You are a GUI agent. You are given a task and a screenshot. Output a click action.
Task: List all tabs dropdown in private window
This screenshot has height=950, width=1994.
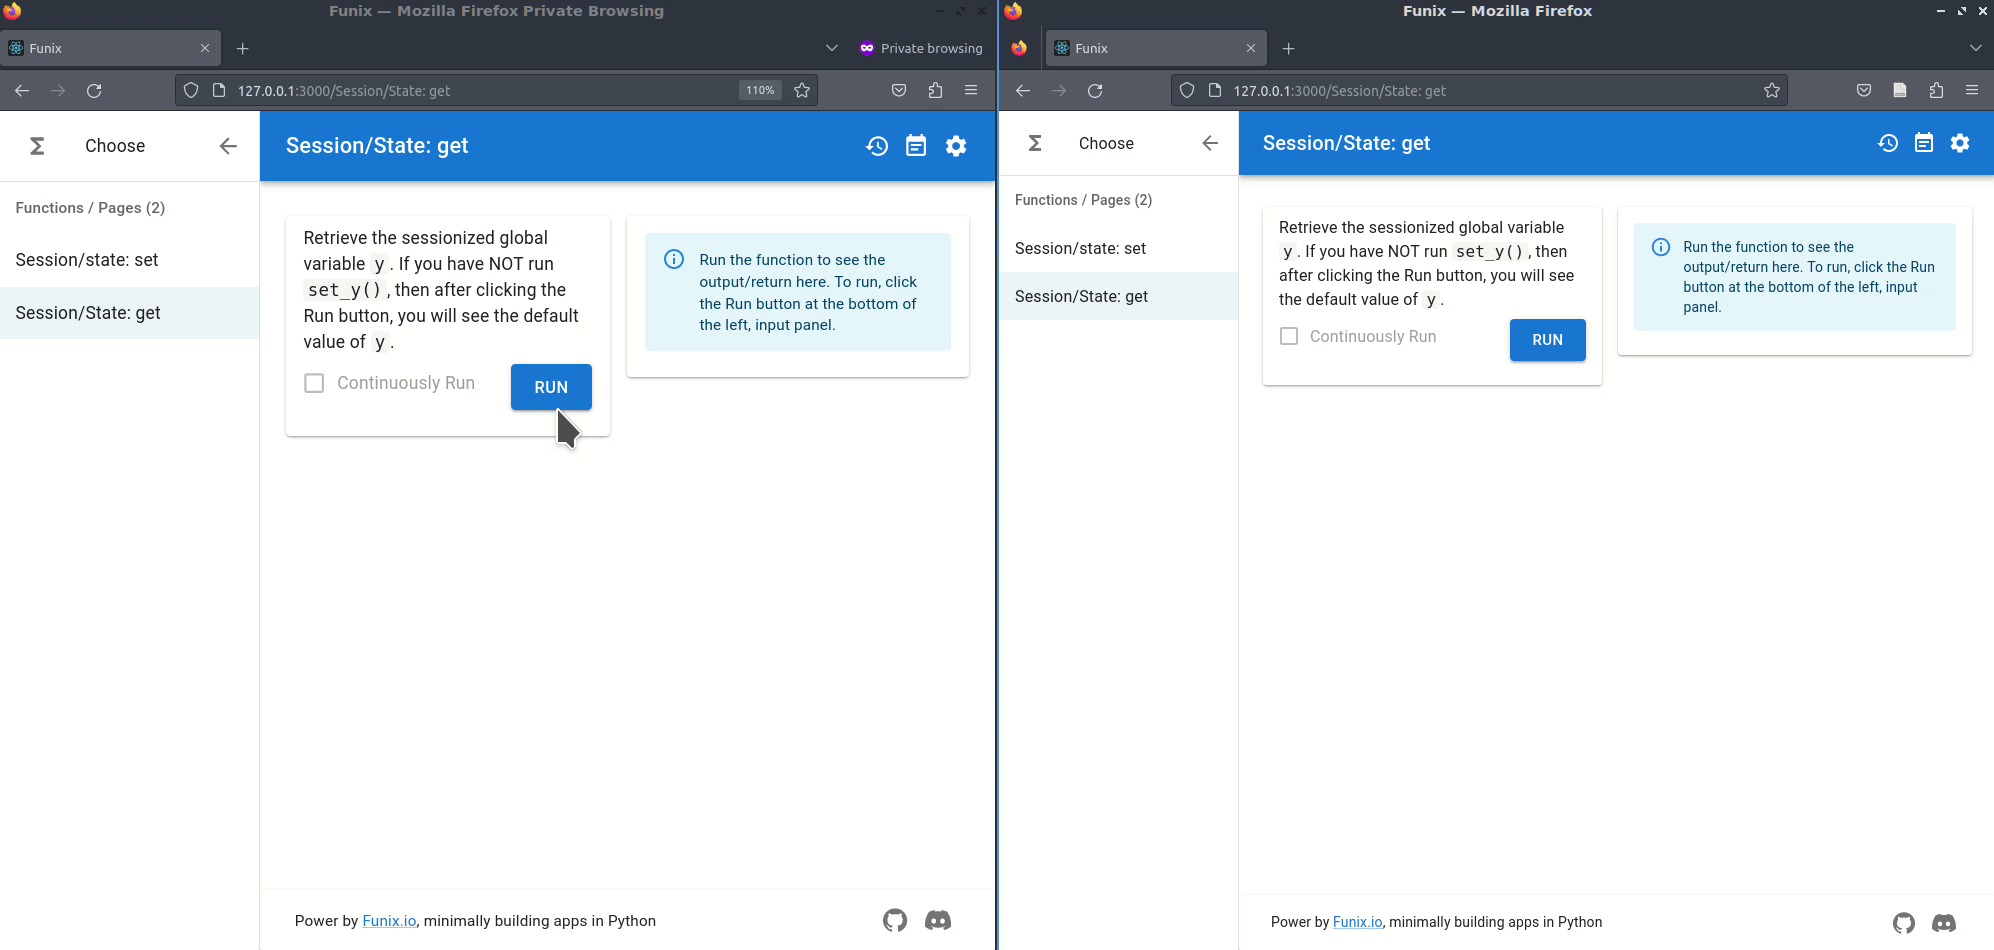pos(832,48)
